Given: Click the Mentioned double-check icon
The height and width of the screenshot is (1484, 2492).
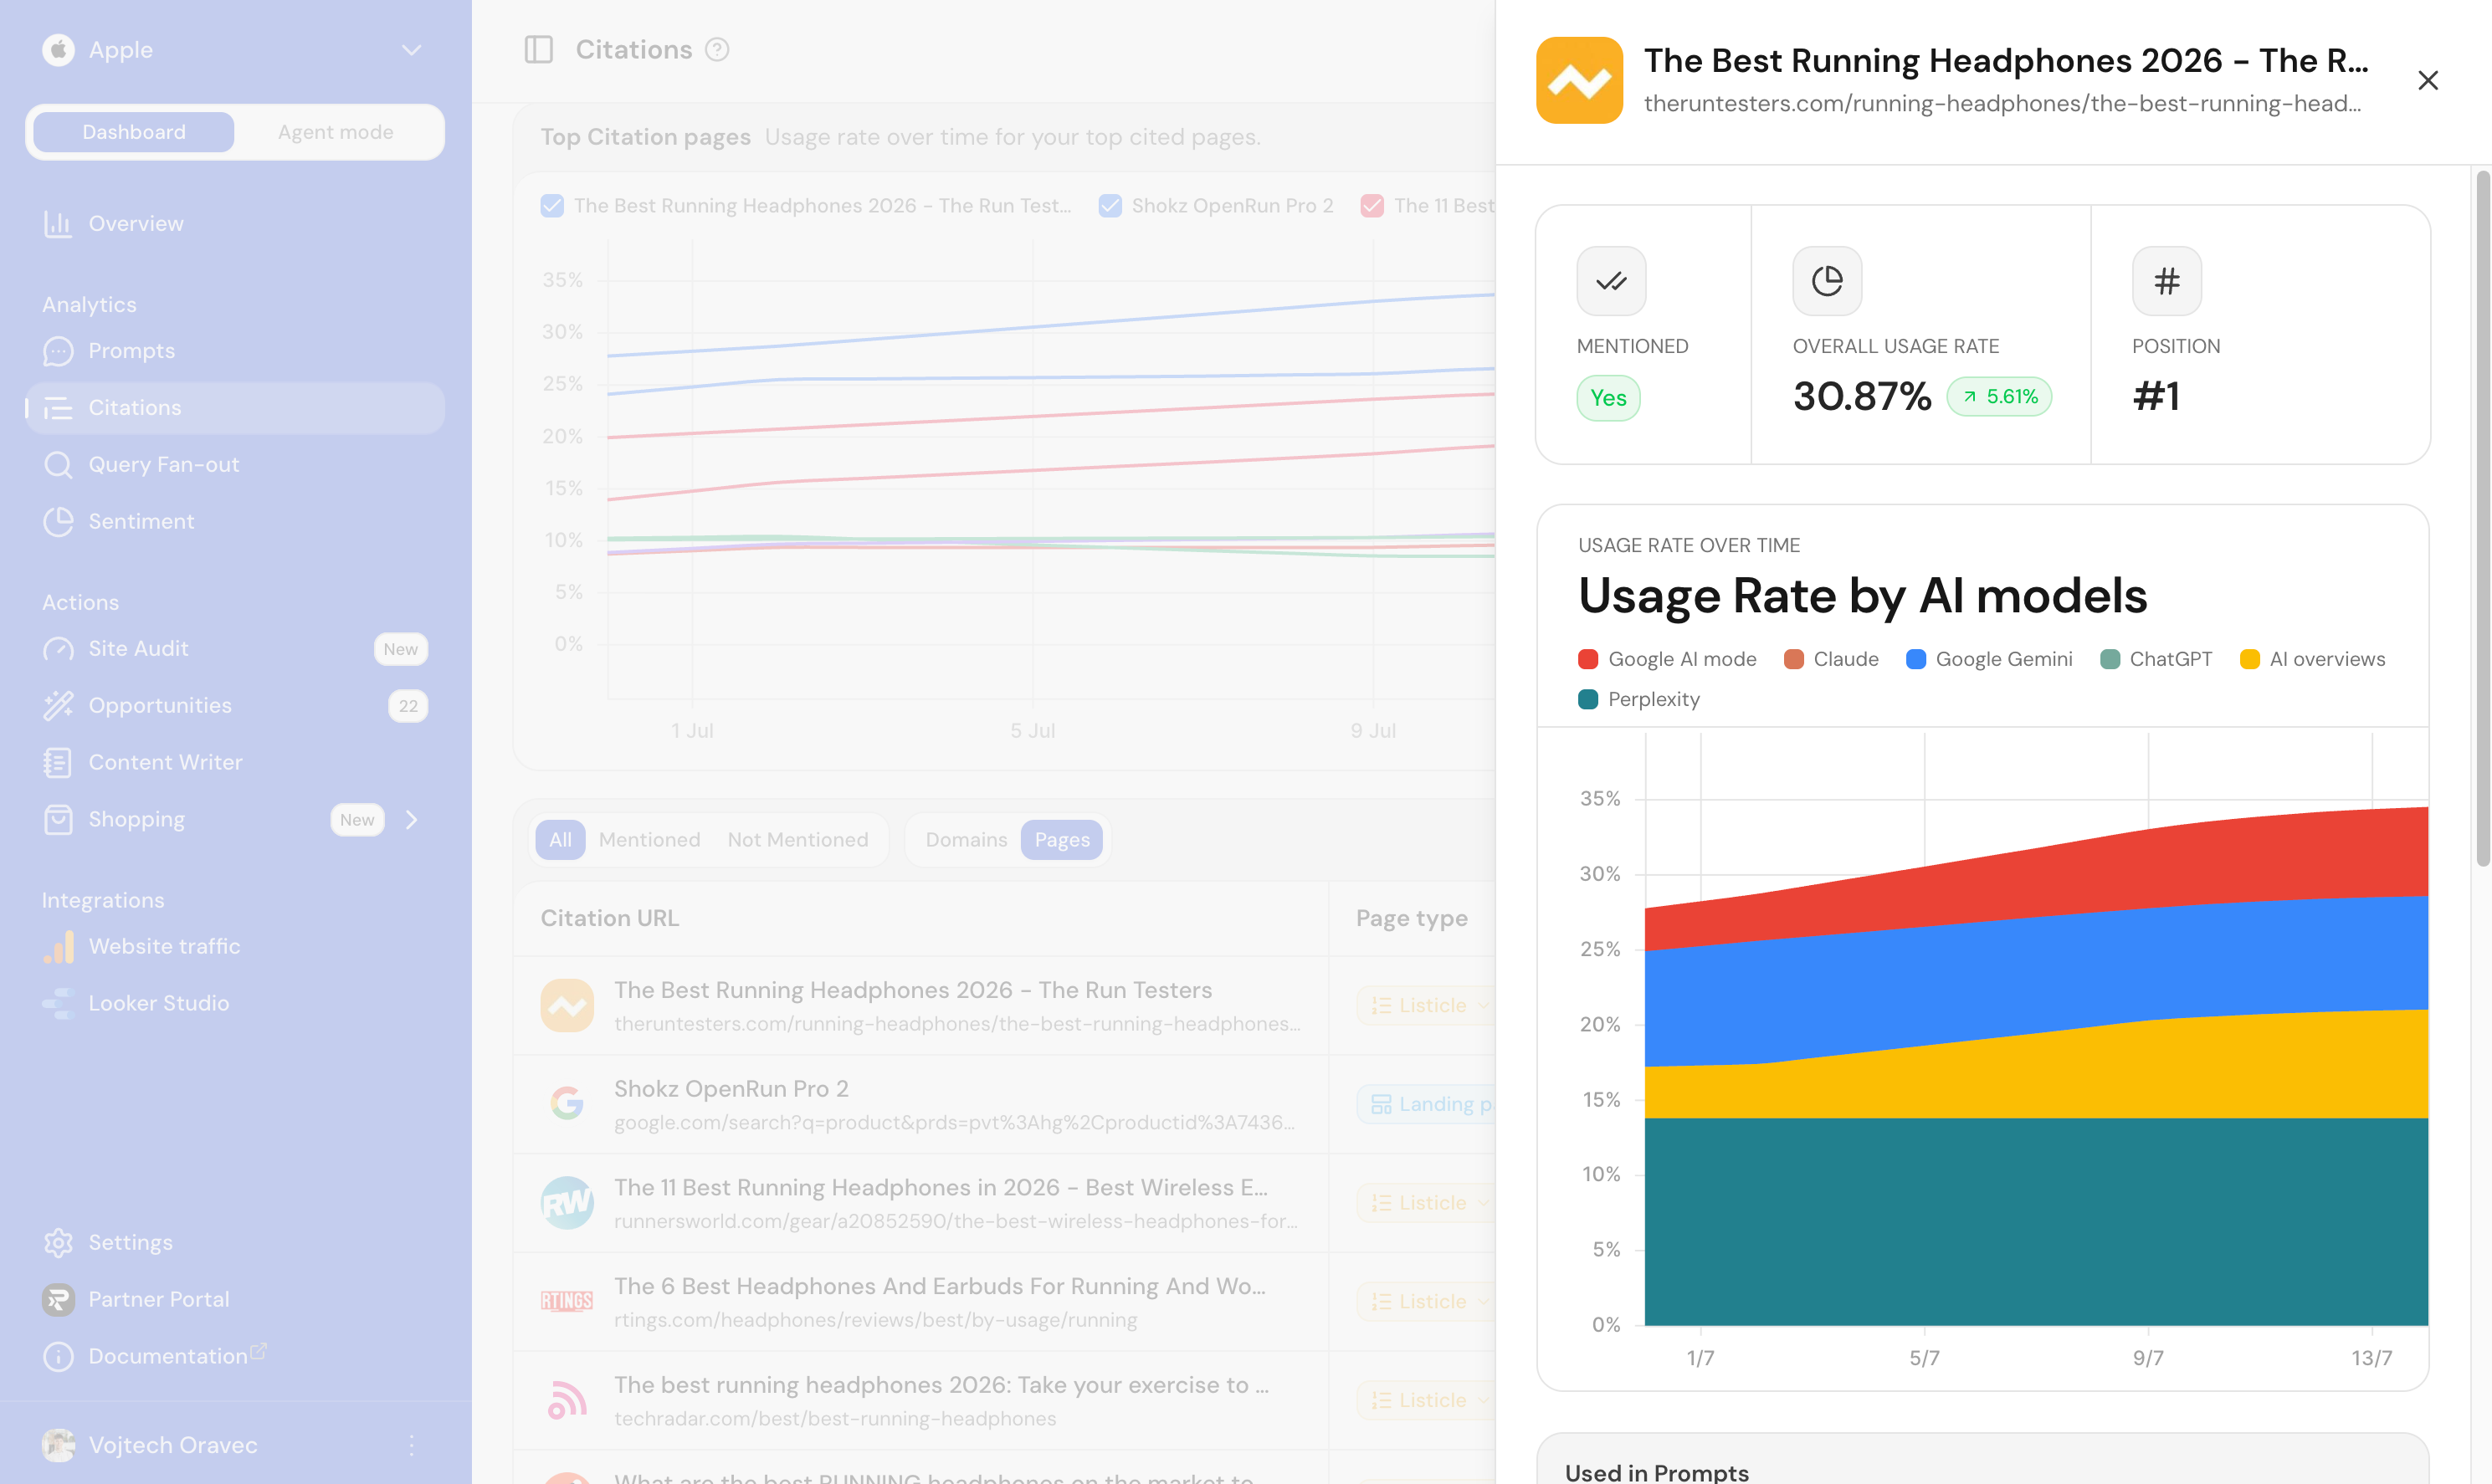Looking at the screenshot, I should 1611,281.
